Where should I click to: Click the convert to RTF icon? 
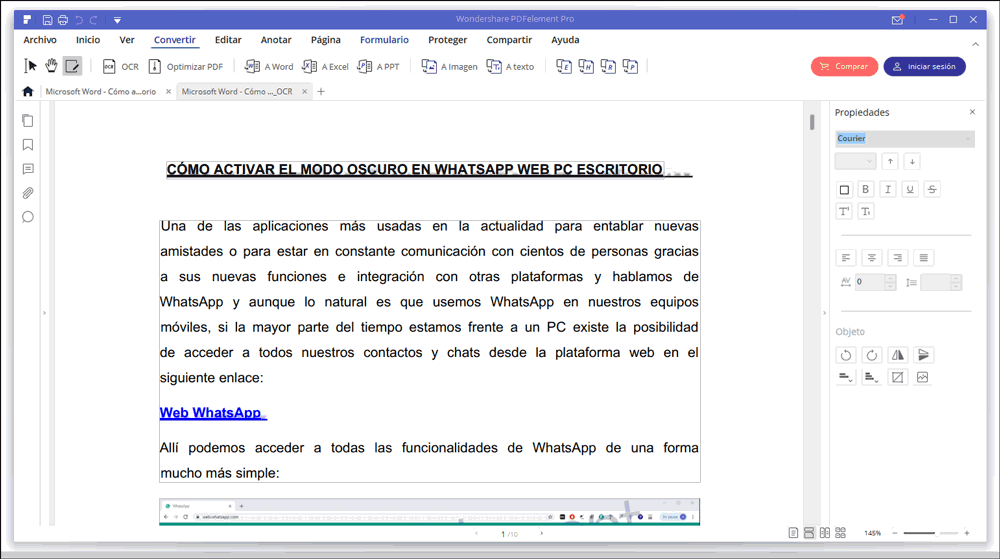click(x=608, y=66)
